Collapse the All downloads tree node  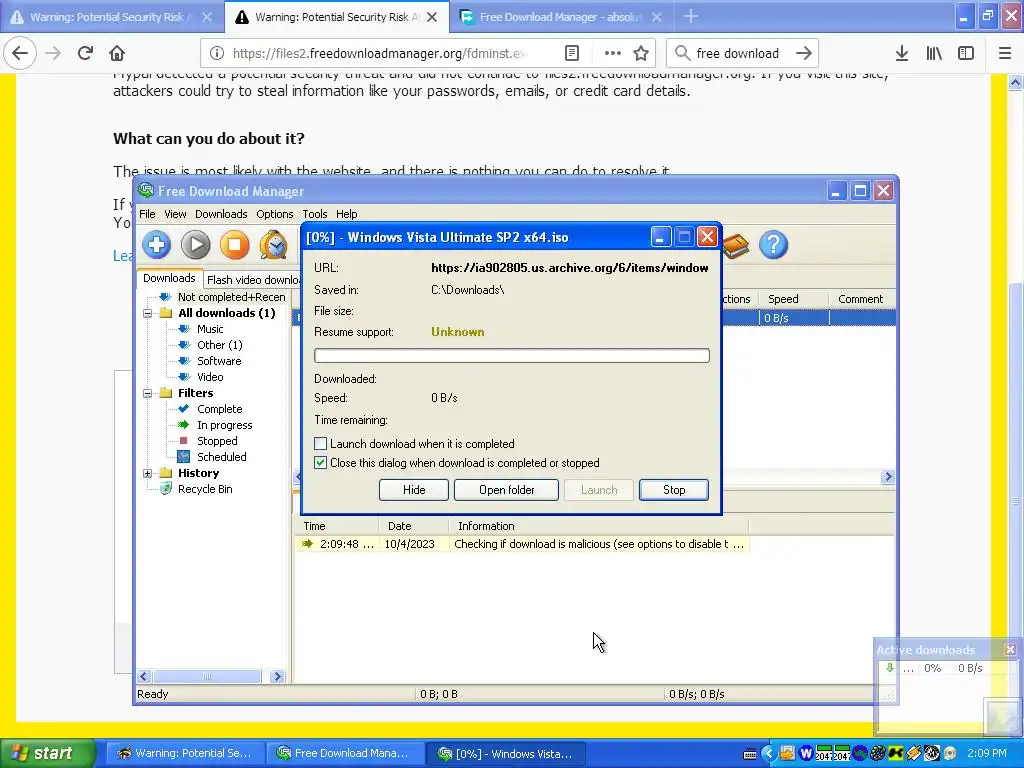[x=148, y=313]
